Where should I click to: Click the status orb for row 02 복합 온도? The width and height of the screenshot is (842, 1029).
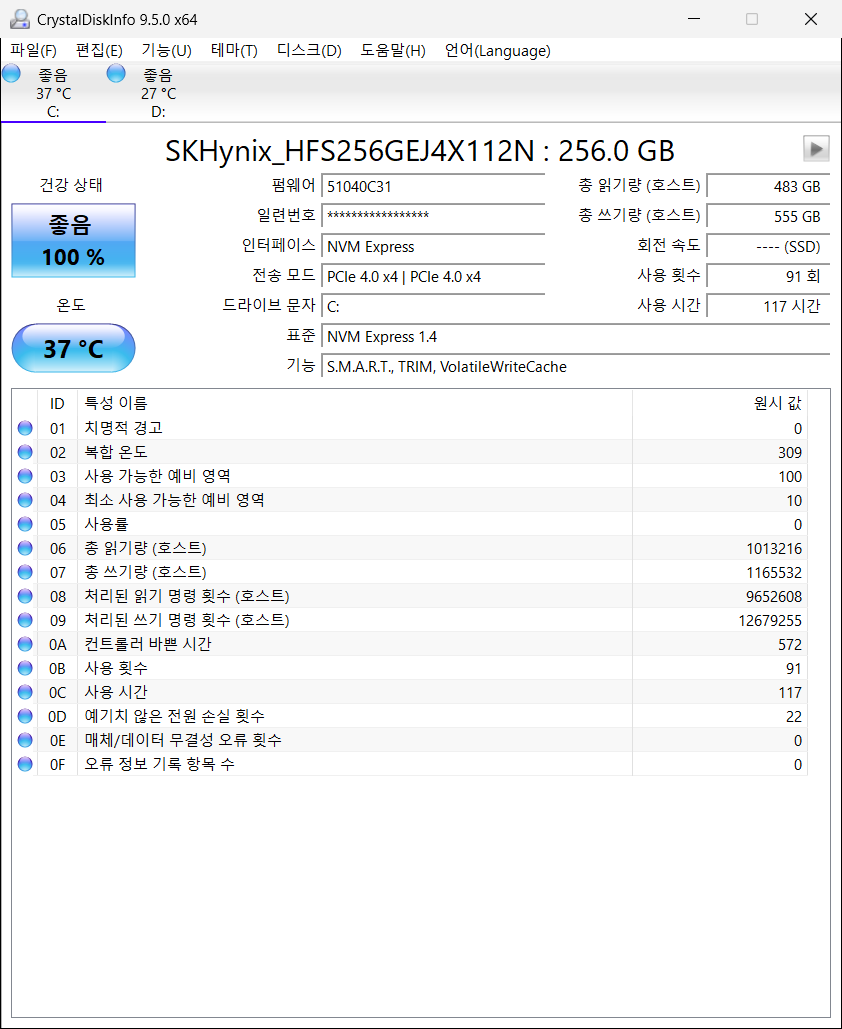pos(25,452)
